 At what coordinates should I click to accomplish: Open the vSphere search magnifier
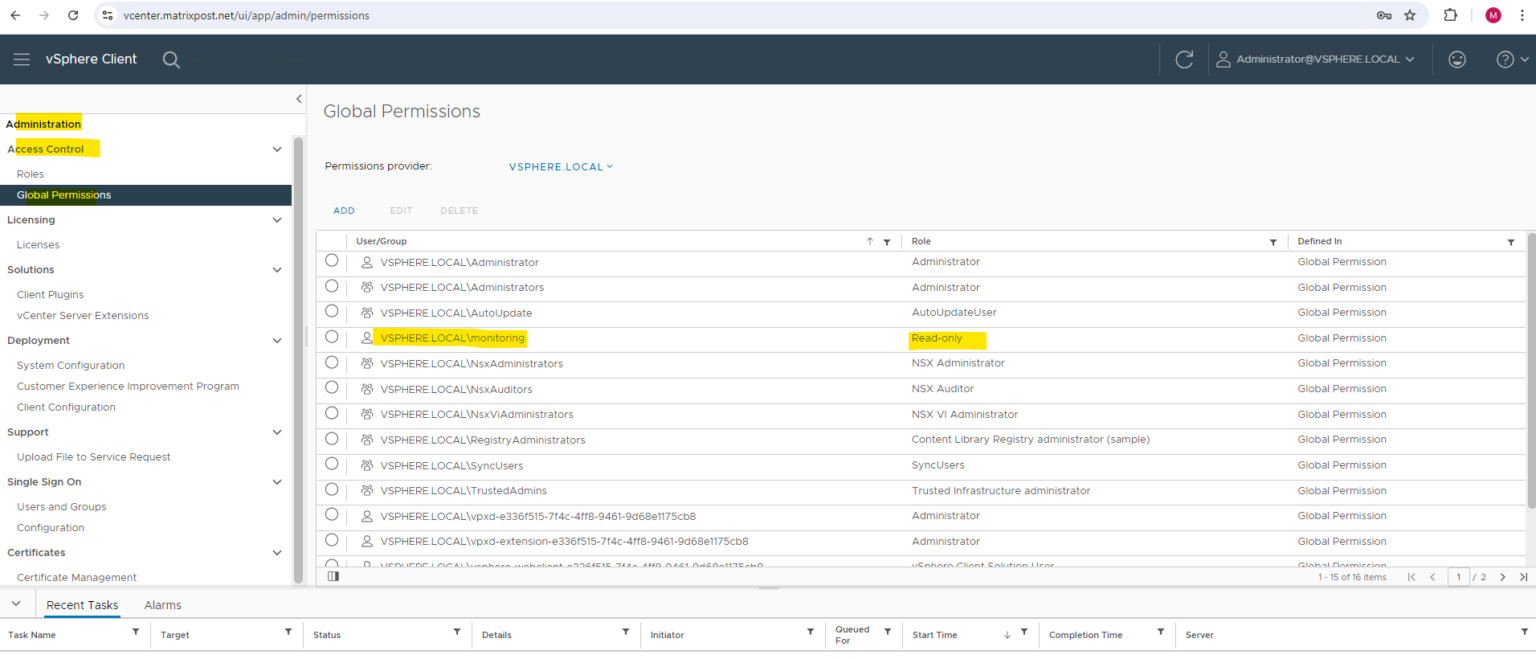pos(171,59)
